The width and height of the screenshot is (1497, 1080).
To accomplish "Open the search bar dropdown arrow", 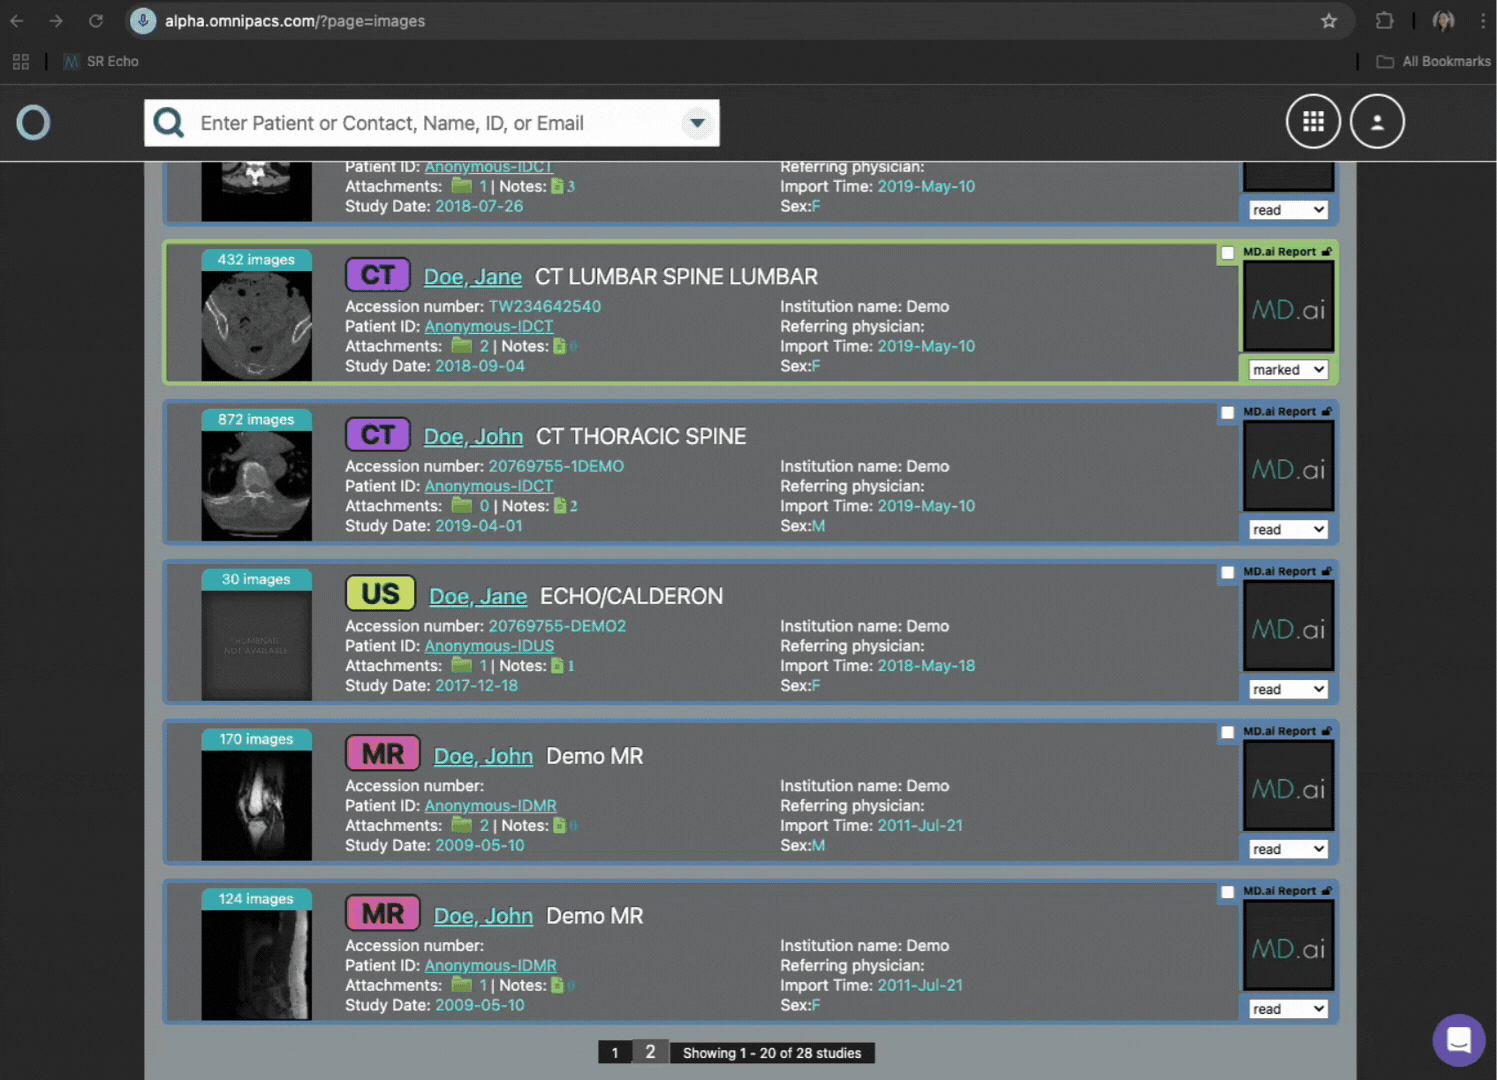I will [697, 123].
